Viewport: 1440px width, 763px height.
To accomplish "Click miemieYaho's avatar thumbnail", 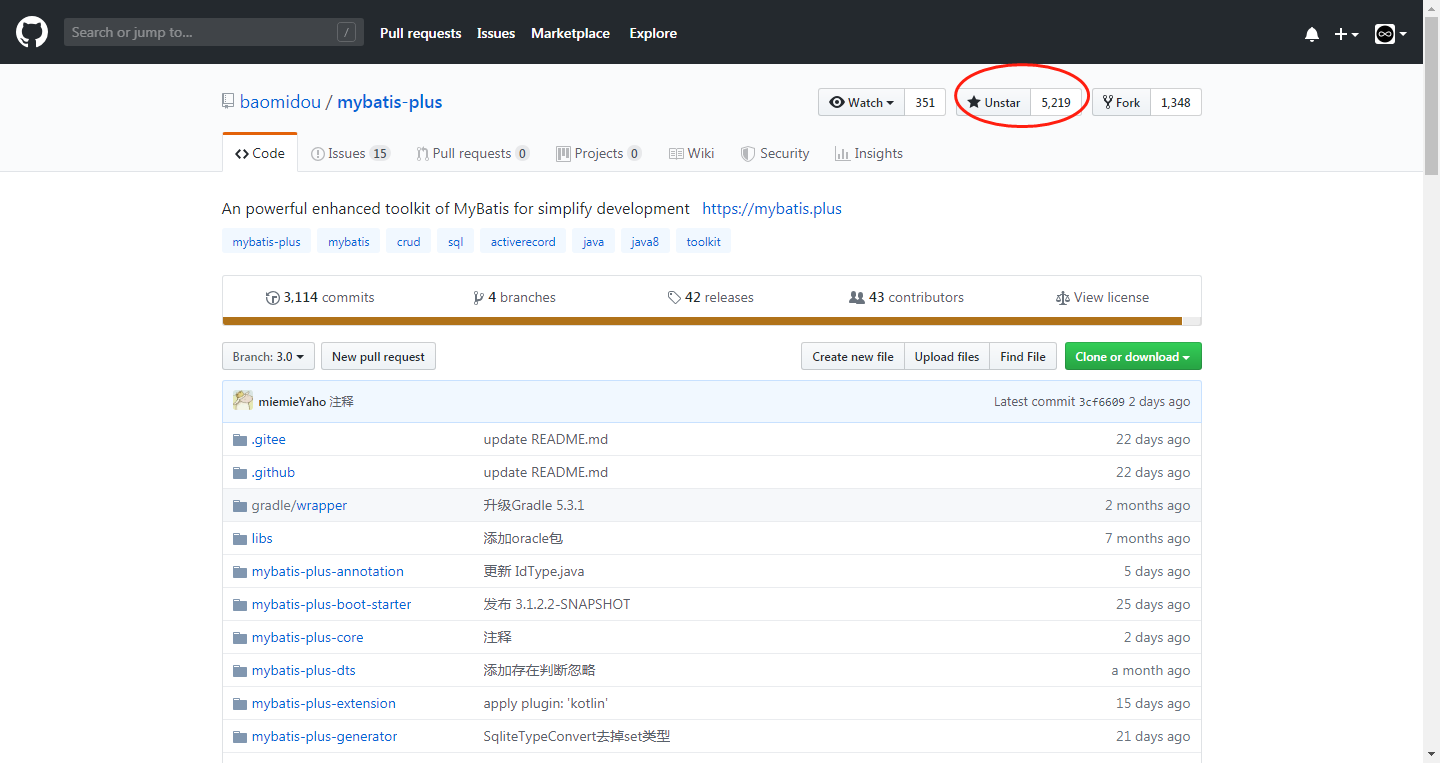I will (243, 401).
